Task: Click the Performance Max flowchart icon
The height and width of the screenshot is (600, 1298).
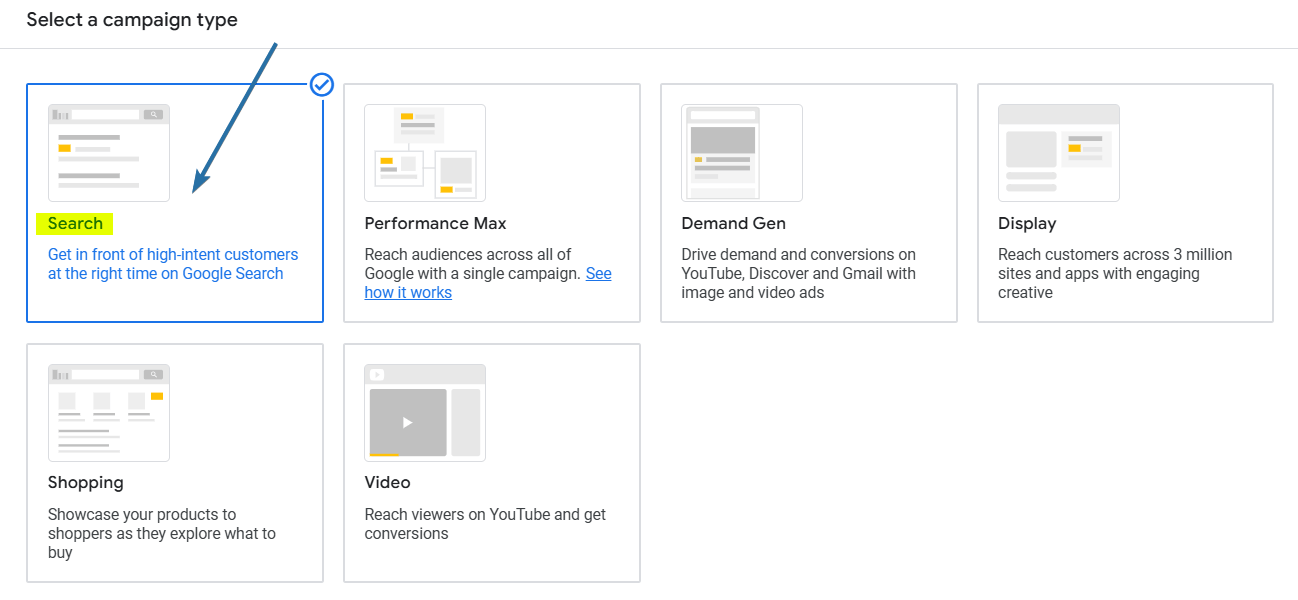Action: click(x=424, y=152)
